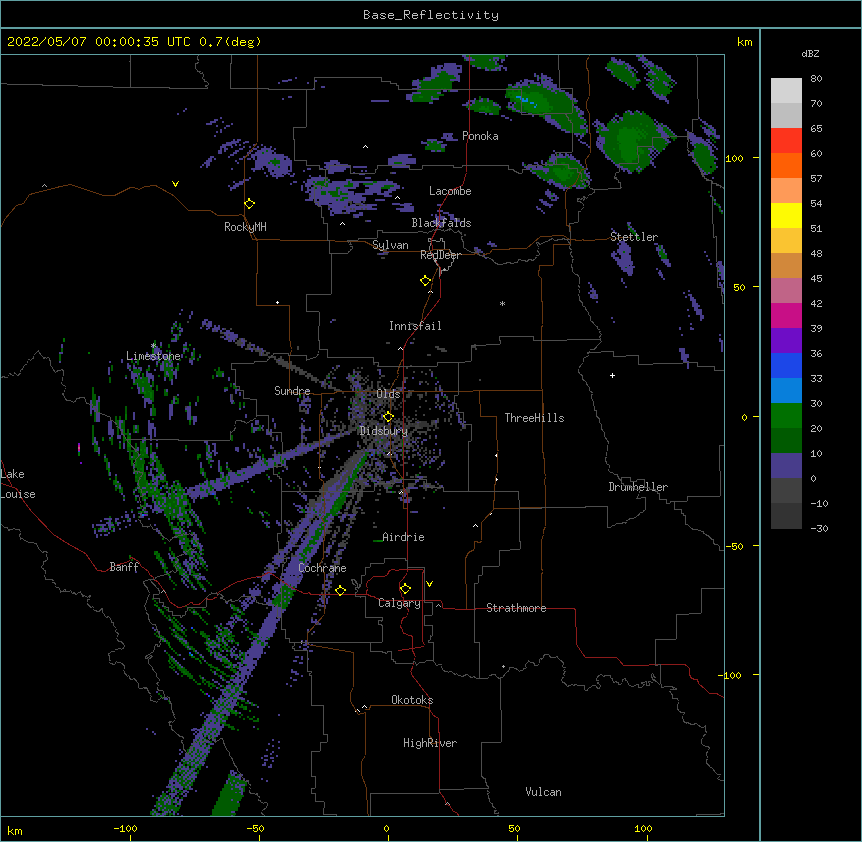Screen dimensions: 862x842
Task: Click the HighRiver label
Action: pos(430,743)
